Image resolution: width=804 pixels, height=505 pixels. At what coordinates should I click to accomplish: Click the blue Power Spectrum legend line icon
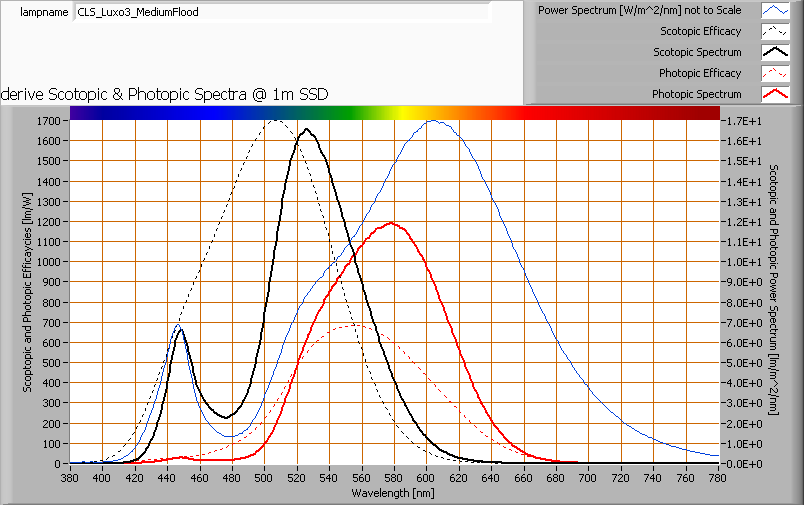[775, 10]
